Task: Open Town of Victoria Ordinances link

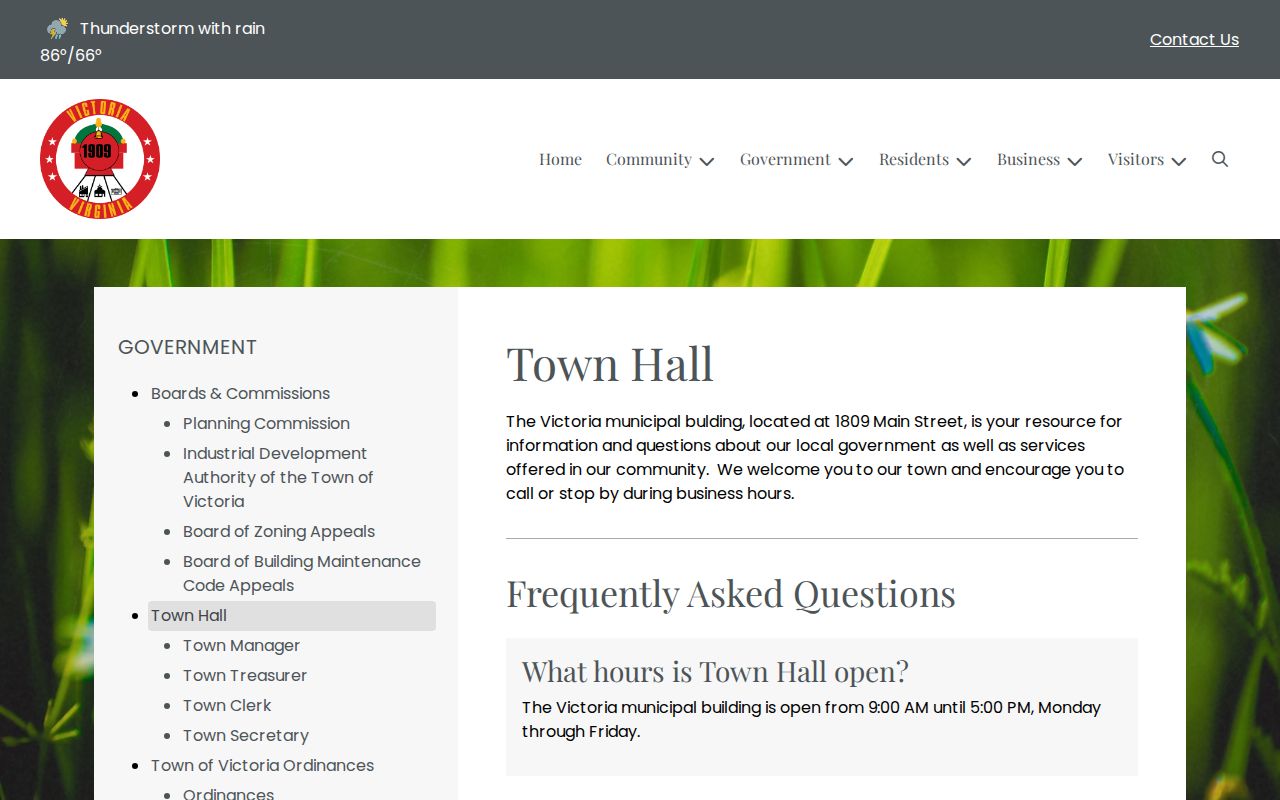Action: pos(262,765)
